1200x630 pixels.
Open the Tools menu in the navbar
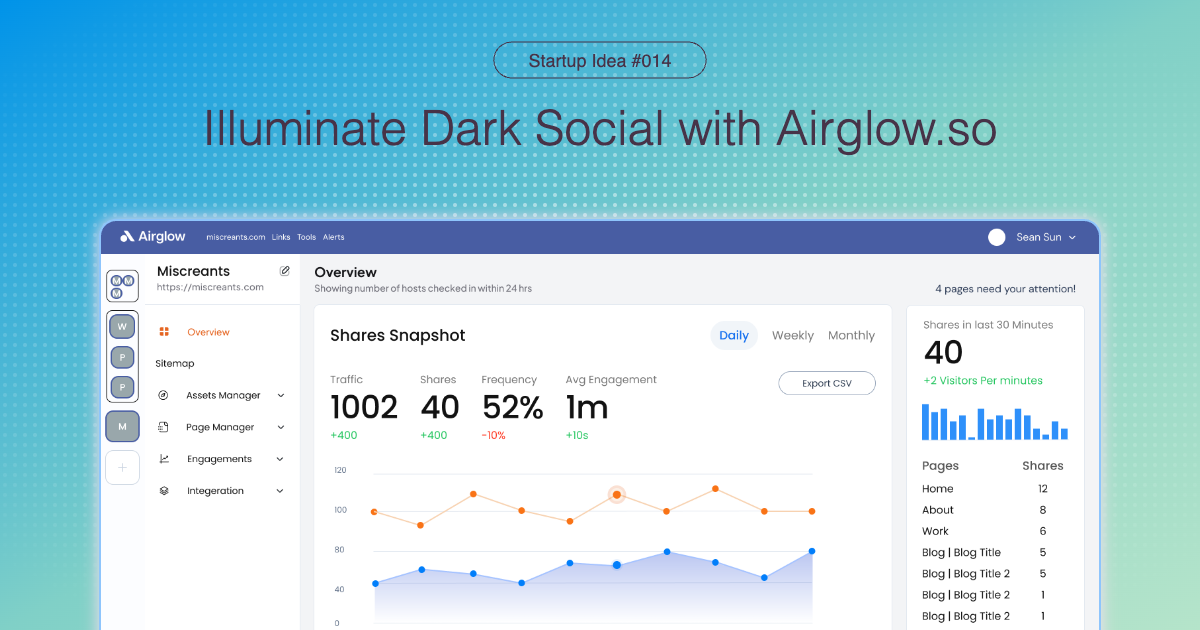(x=306, y=237)
